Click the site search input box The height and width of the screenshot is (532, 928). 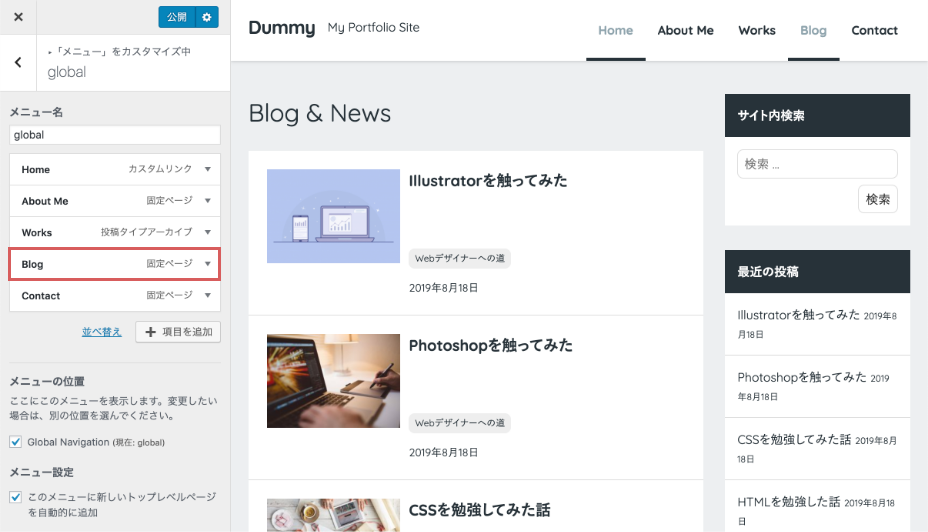tap(817, 164)
